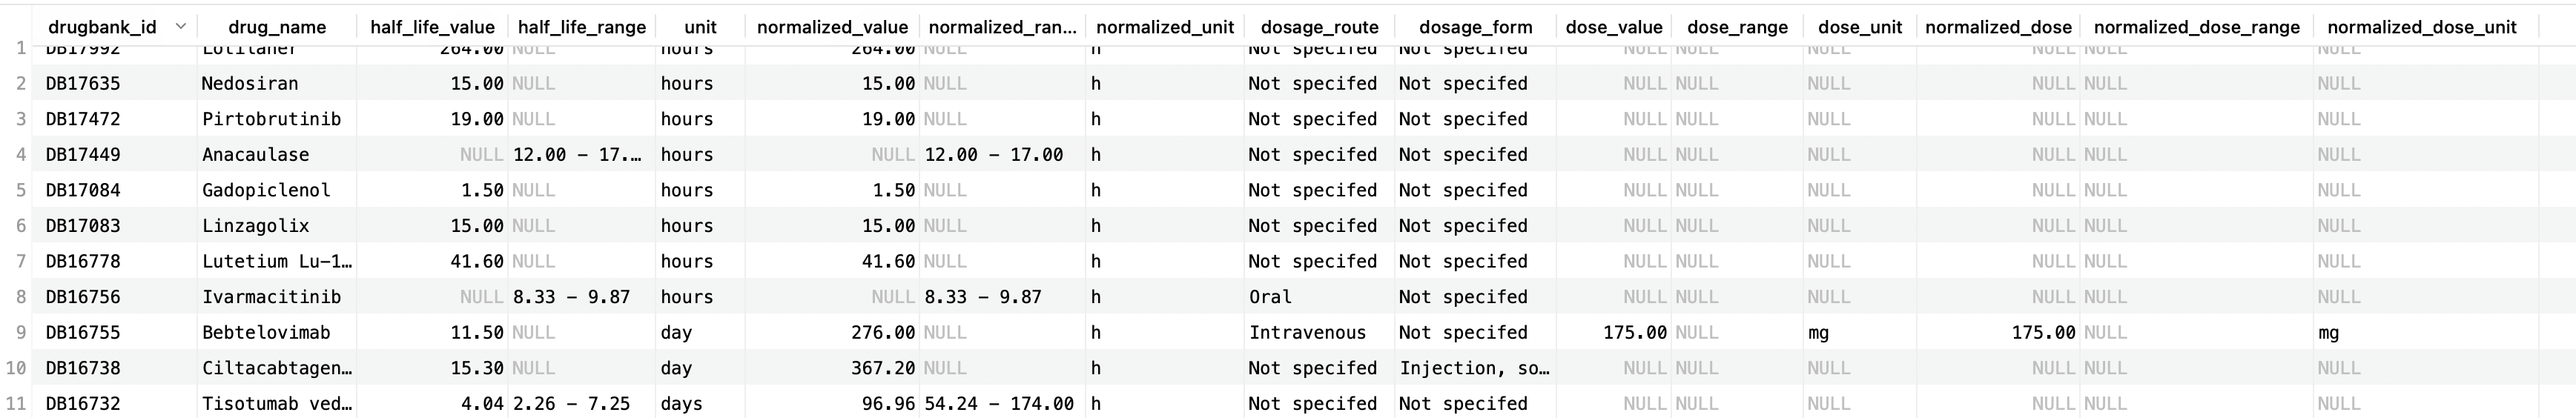2576x418 pixels.
Task: Select the normalized_dose_unit column header
Action: pos(2421,27)
